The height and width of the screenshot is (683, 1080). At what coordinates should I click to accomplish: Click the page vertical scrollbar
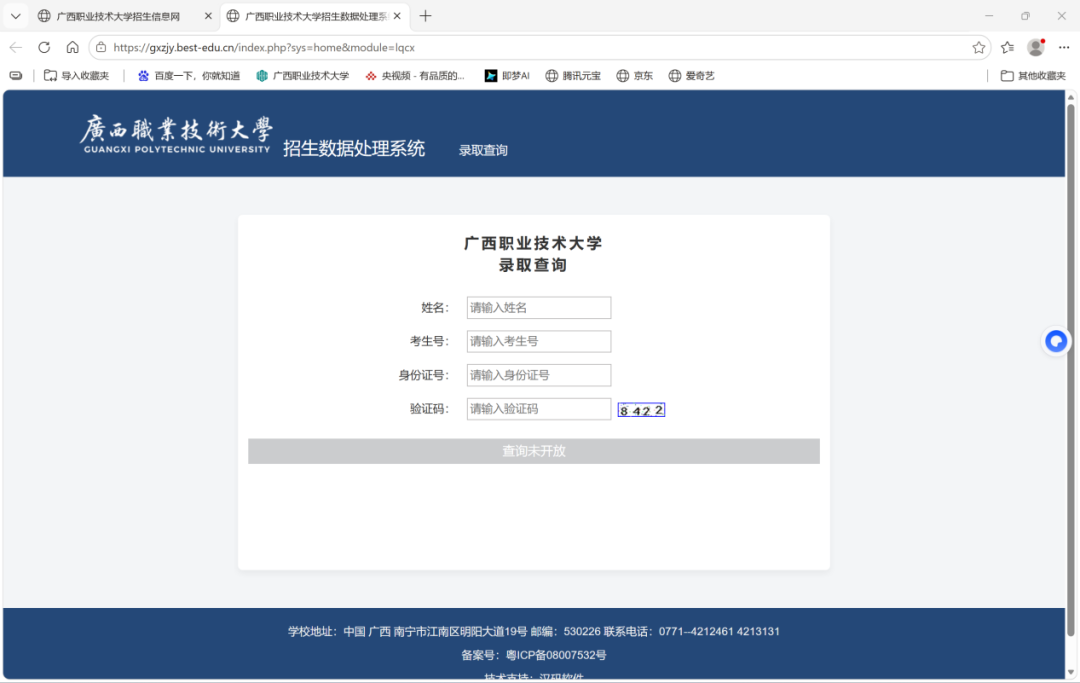1070,370
